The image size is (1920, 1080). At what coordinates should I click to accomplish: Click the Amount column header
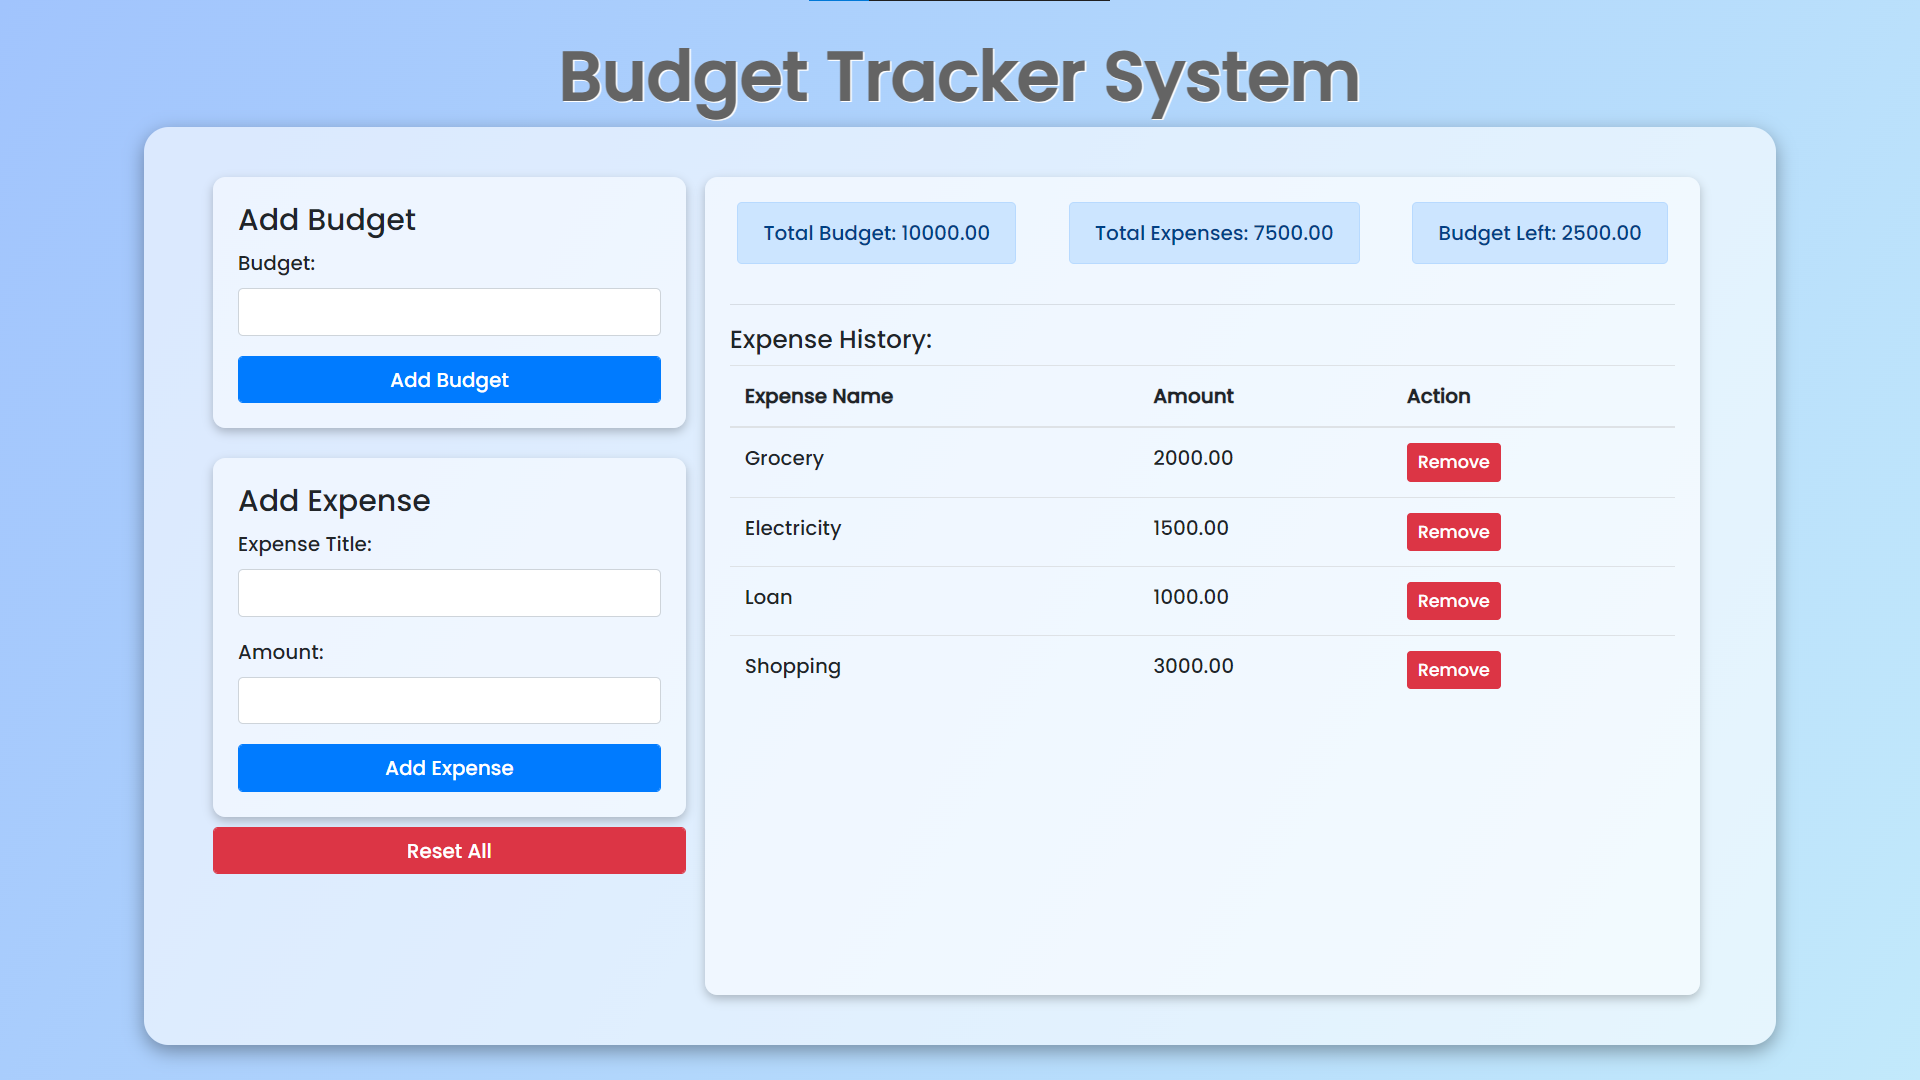1193,396
